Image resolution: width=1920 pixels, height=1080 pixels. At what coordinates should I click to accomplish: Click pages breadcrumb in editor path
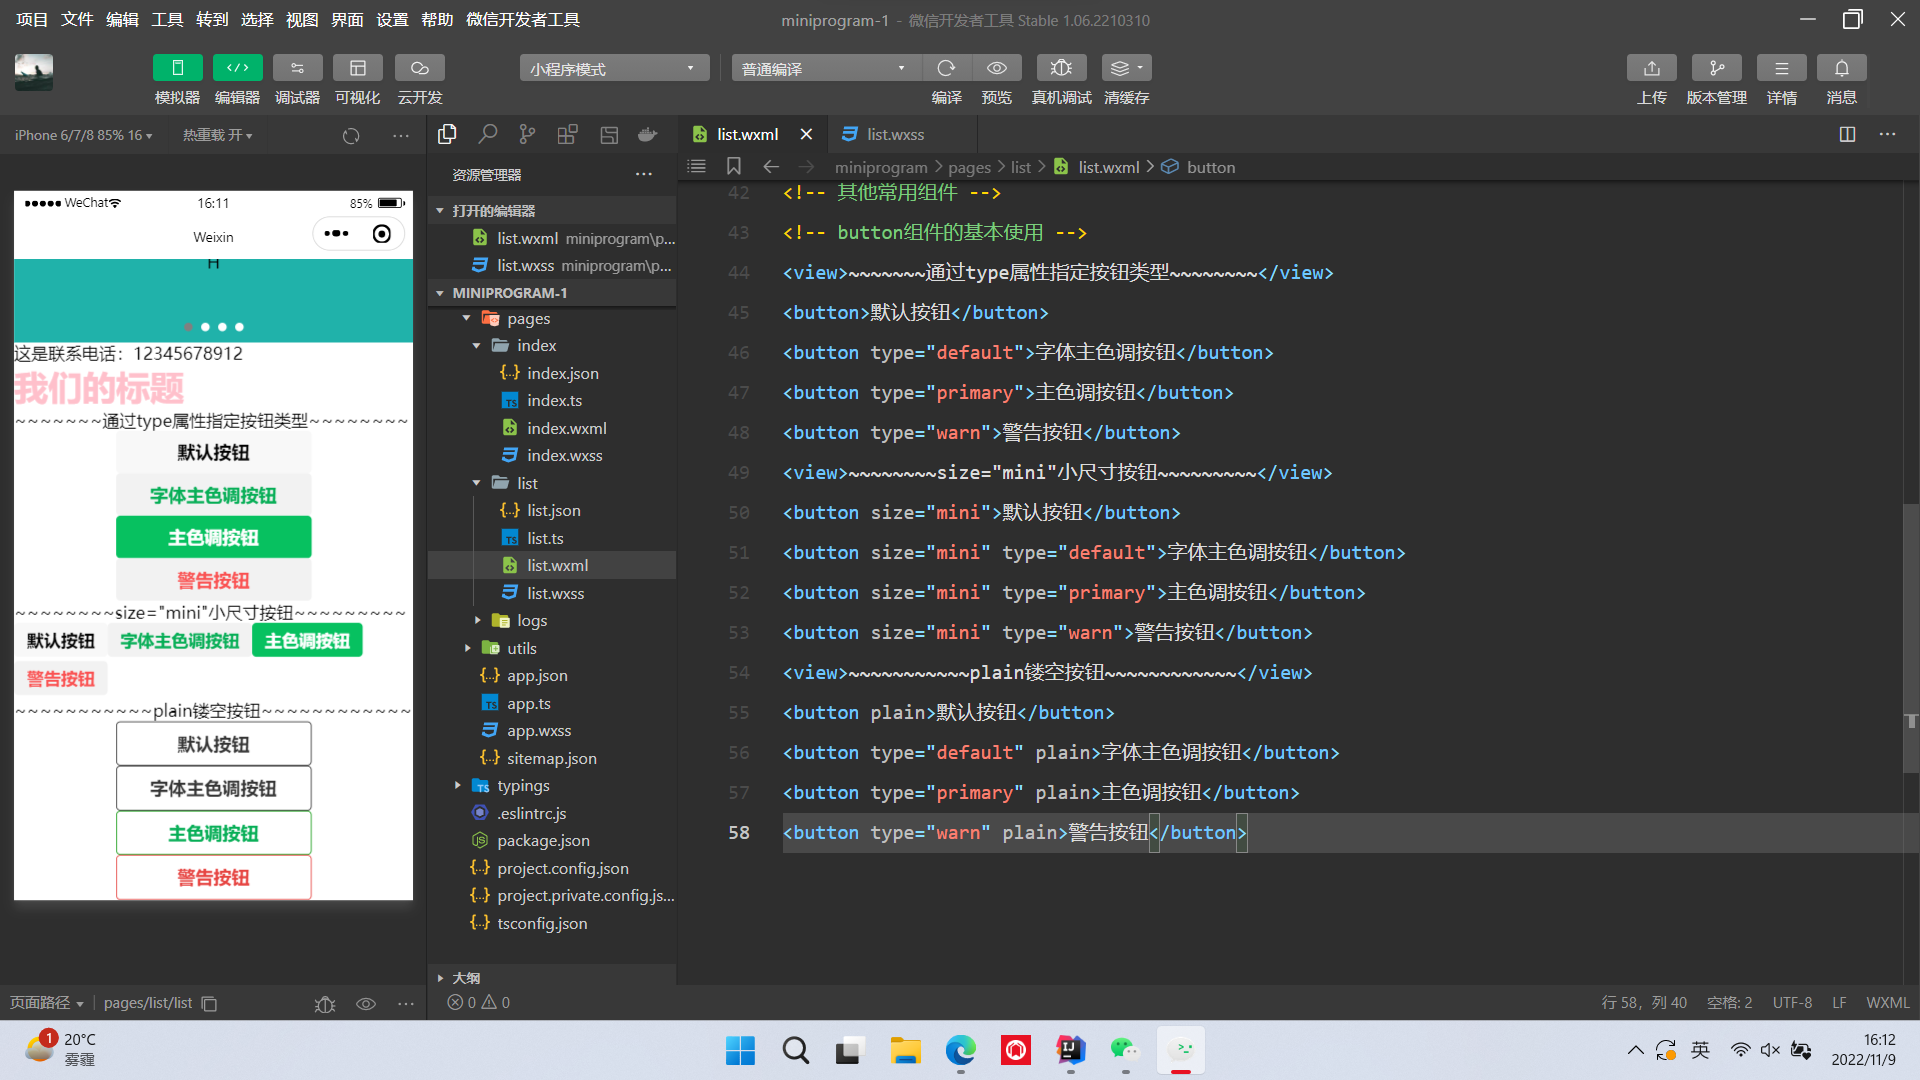[x=968, y=167]
